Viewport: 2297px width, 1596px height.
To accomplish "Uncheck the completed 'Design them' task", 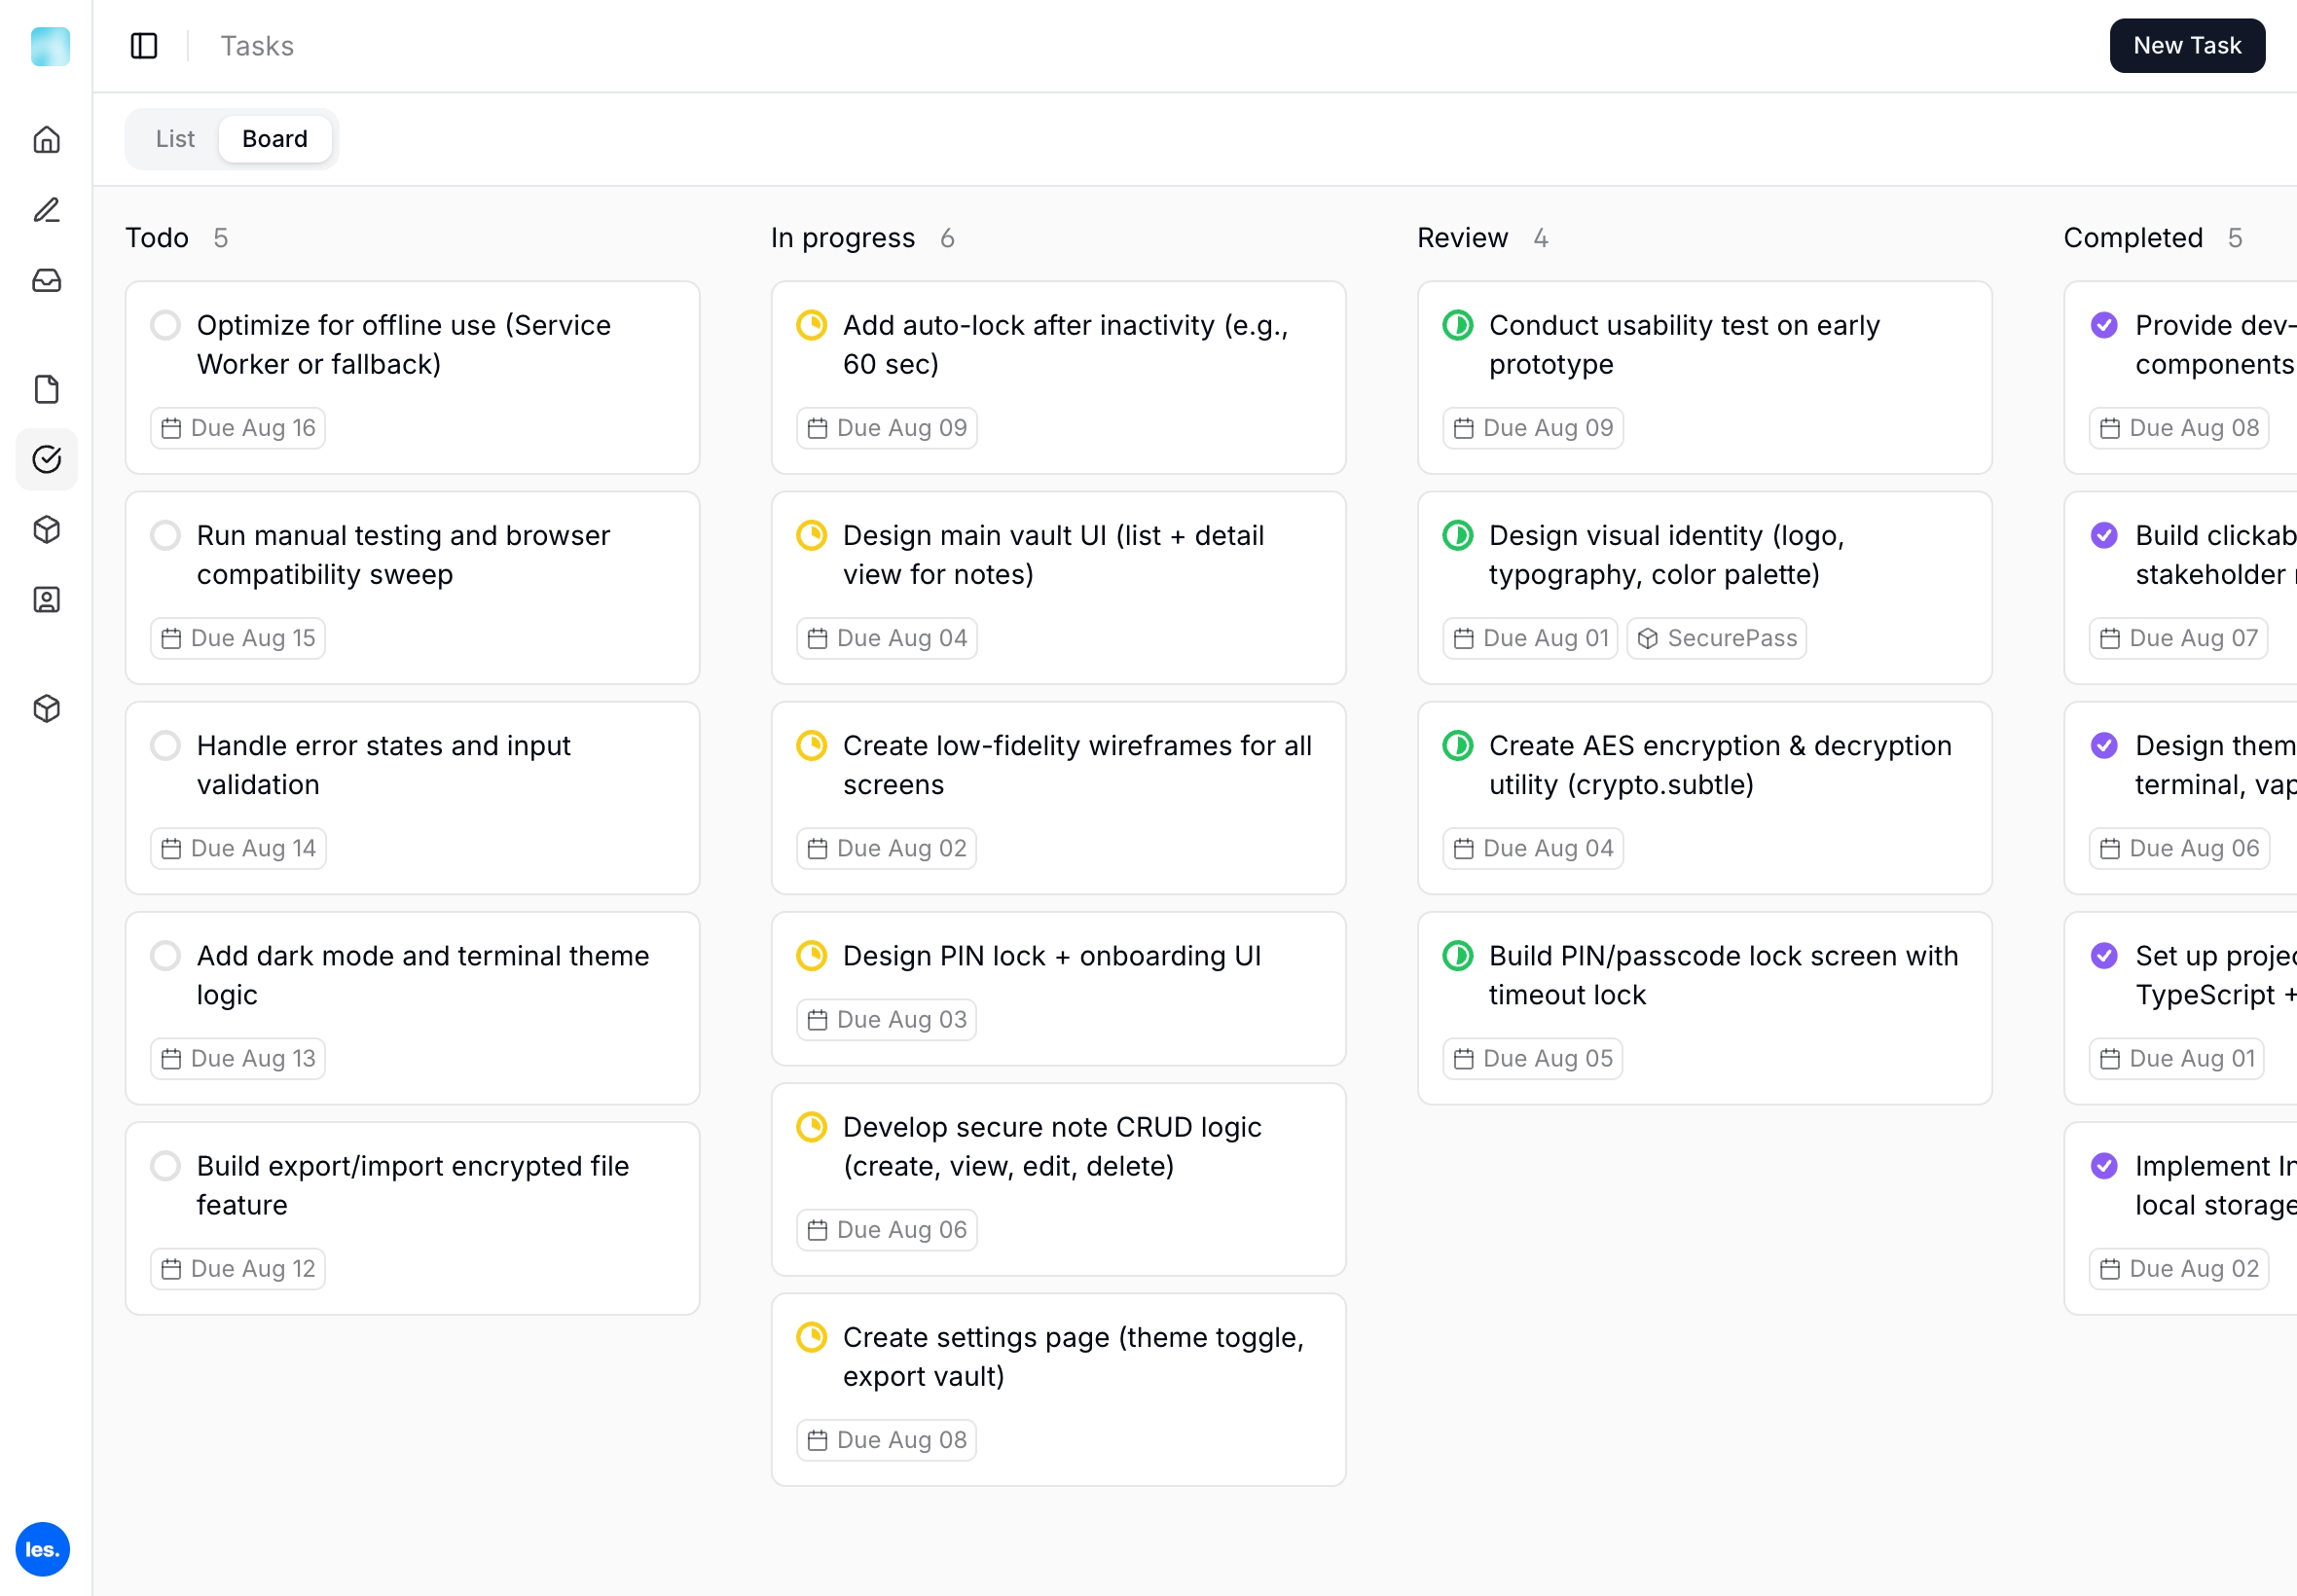I will tap(2104, 745).
